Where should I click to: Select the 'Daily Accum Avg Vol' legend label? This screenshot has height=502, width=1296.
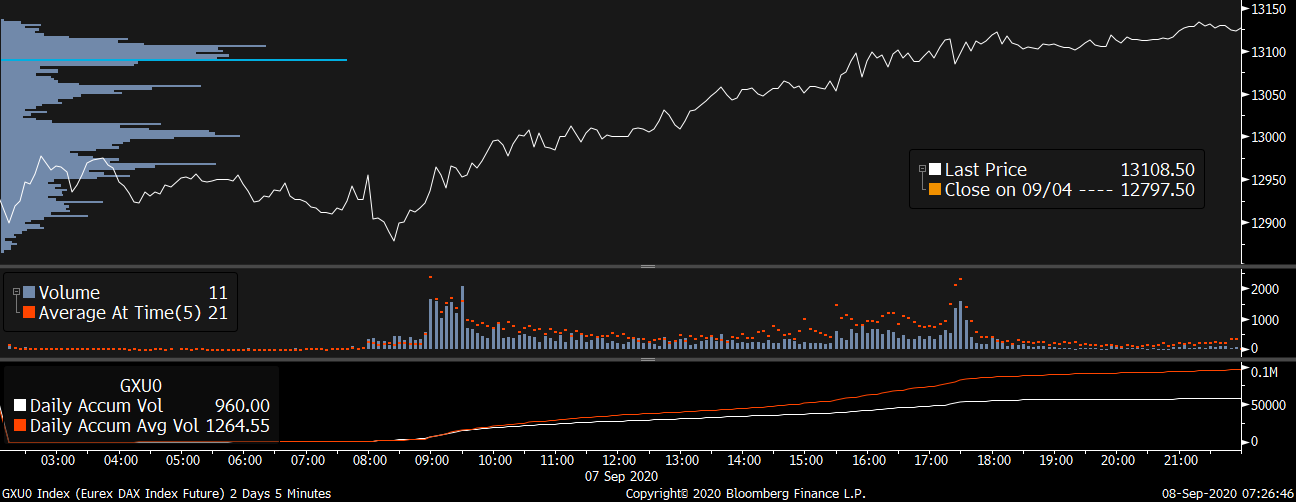click(115, 426)
